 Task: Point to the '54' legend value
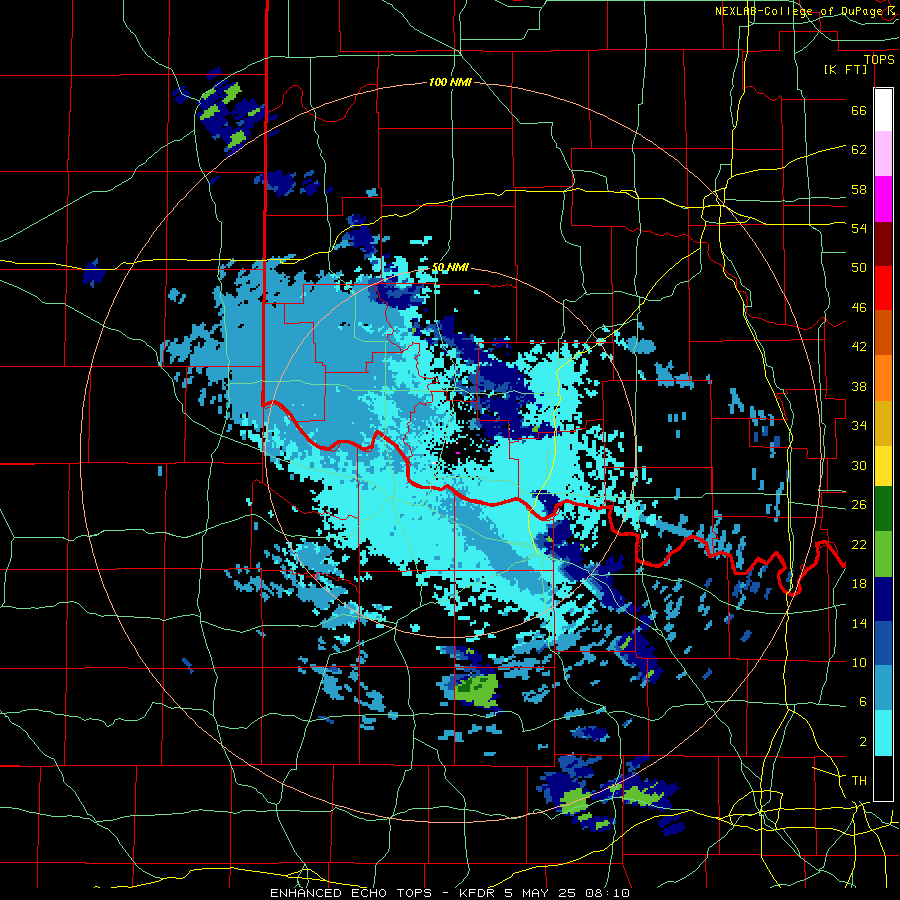tap(859, 228)
